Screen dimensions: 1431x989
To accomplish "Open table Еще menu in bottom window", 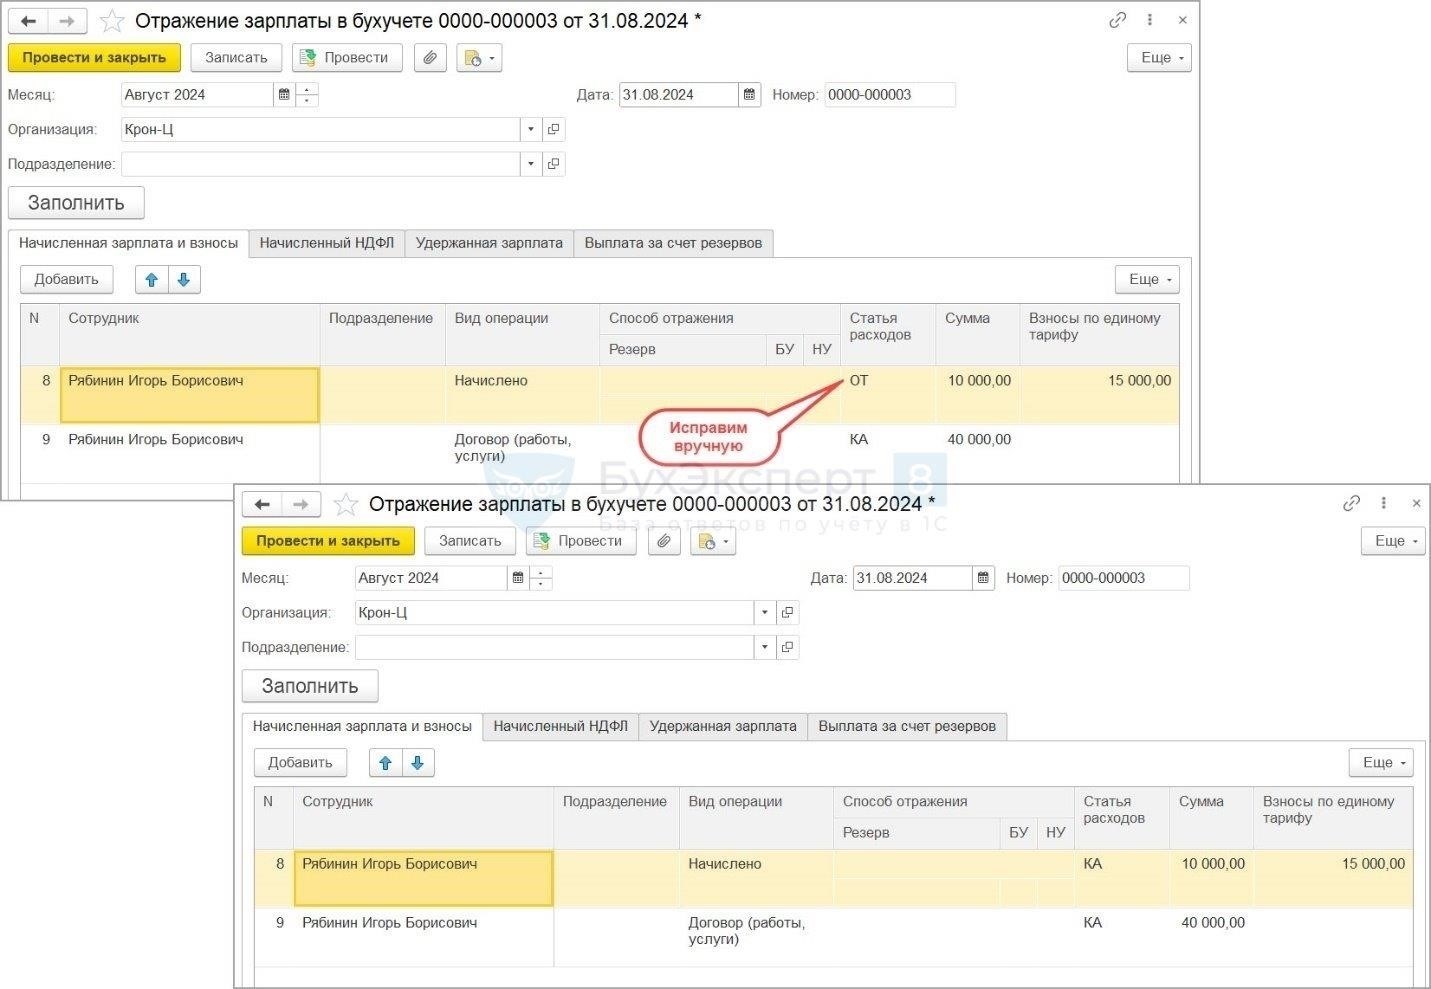I will pos(1381,763).
